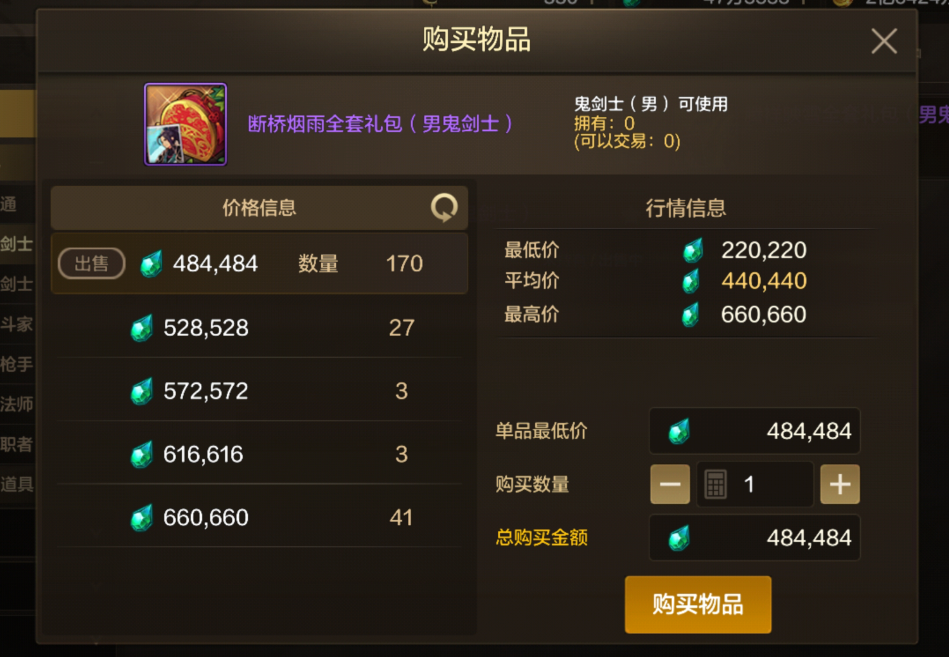The height and width of the screenshot is (657, 949).
Task: Click the 出售 sell badge
Action: pyautogui.click(x=91, y=263)
